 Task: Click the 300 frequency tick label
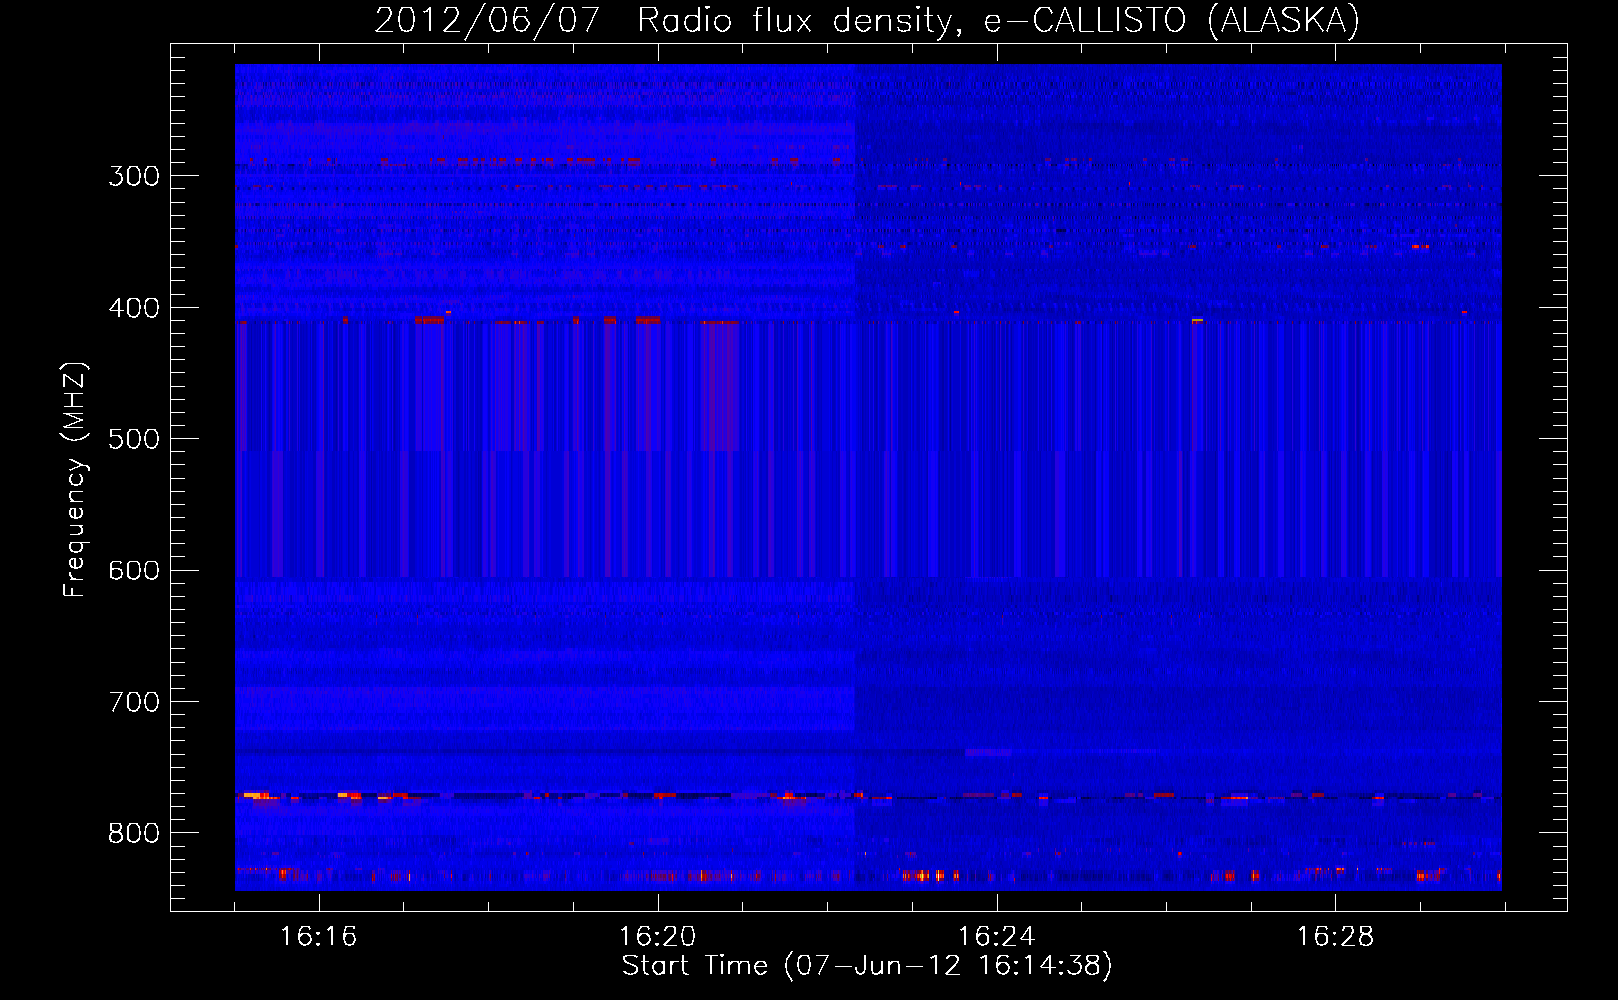134,176
